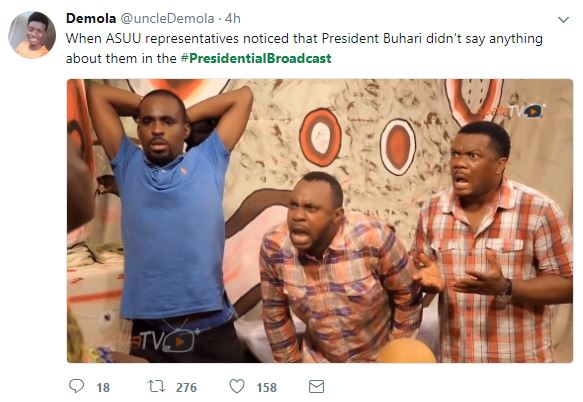Click the 158 likes count
Image resolution: width=583 pixels, height=402 pixels.
pyautogui.click(x=267, y=387)
